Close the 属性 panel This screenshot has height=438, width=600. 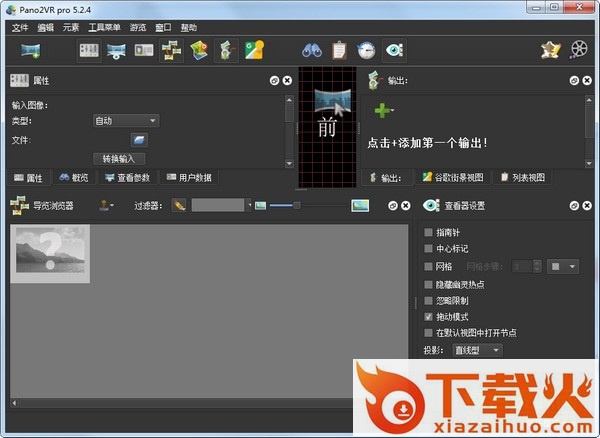(287, 80)
